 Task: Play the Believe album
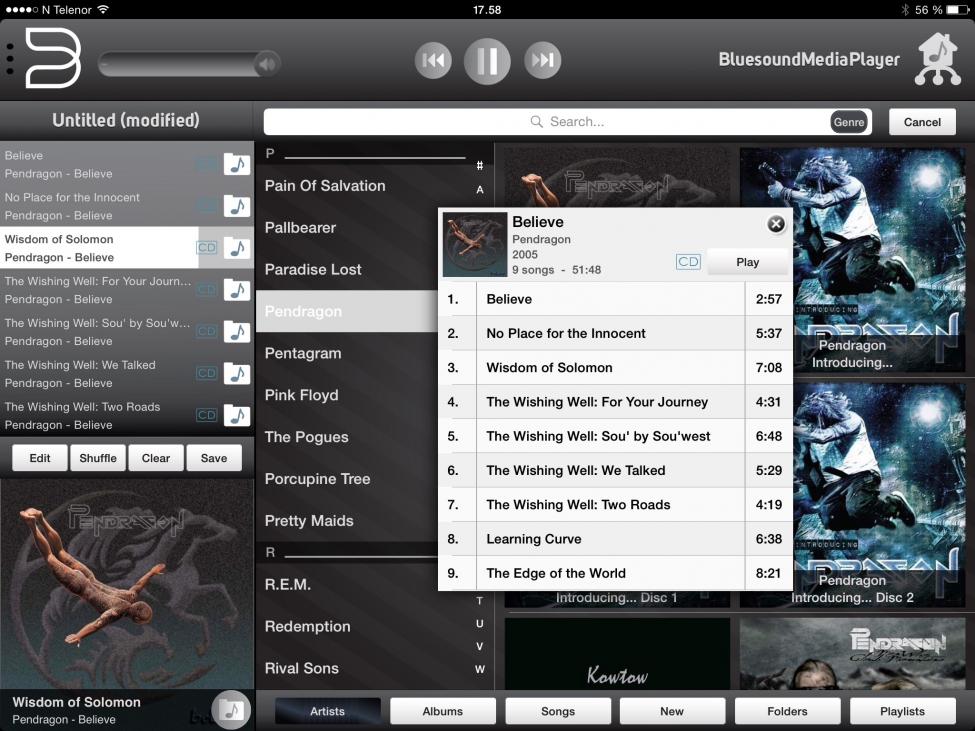747,262
